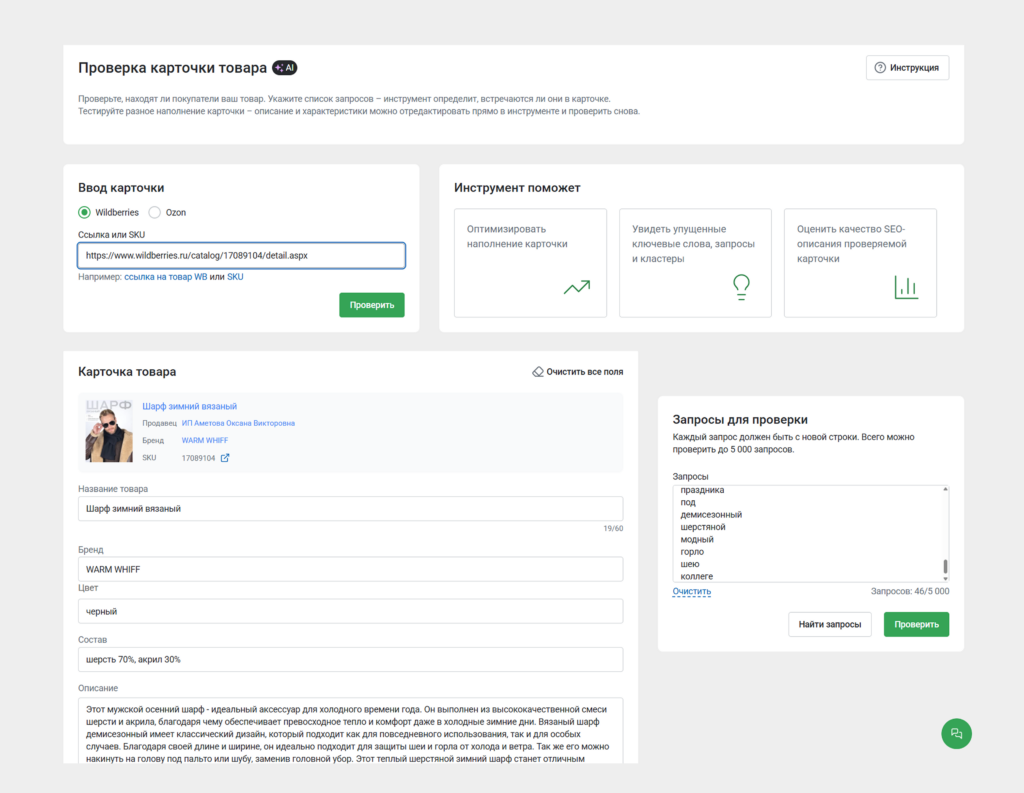The width and height of the screenshot is (1024, 793).
Task: Open the WARM WHIFF brand link
Action: (204, 440)
